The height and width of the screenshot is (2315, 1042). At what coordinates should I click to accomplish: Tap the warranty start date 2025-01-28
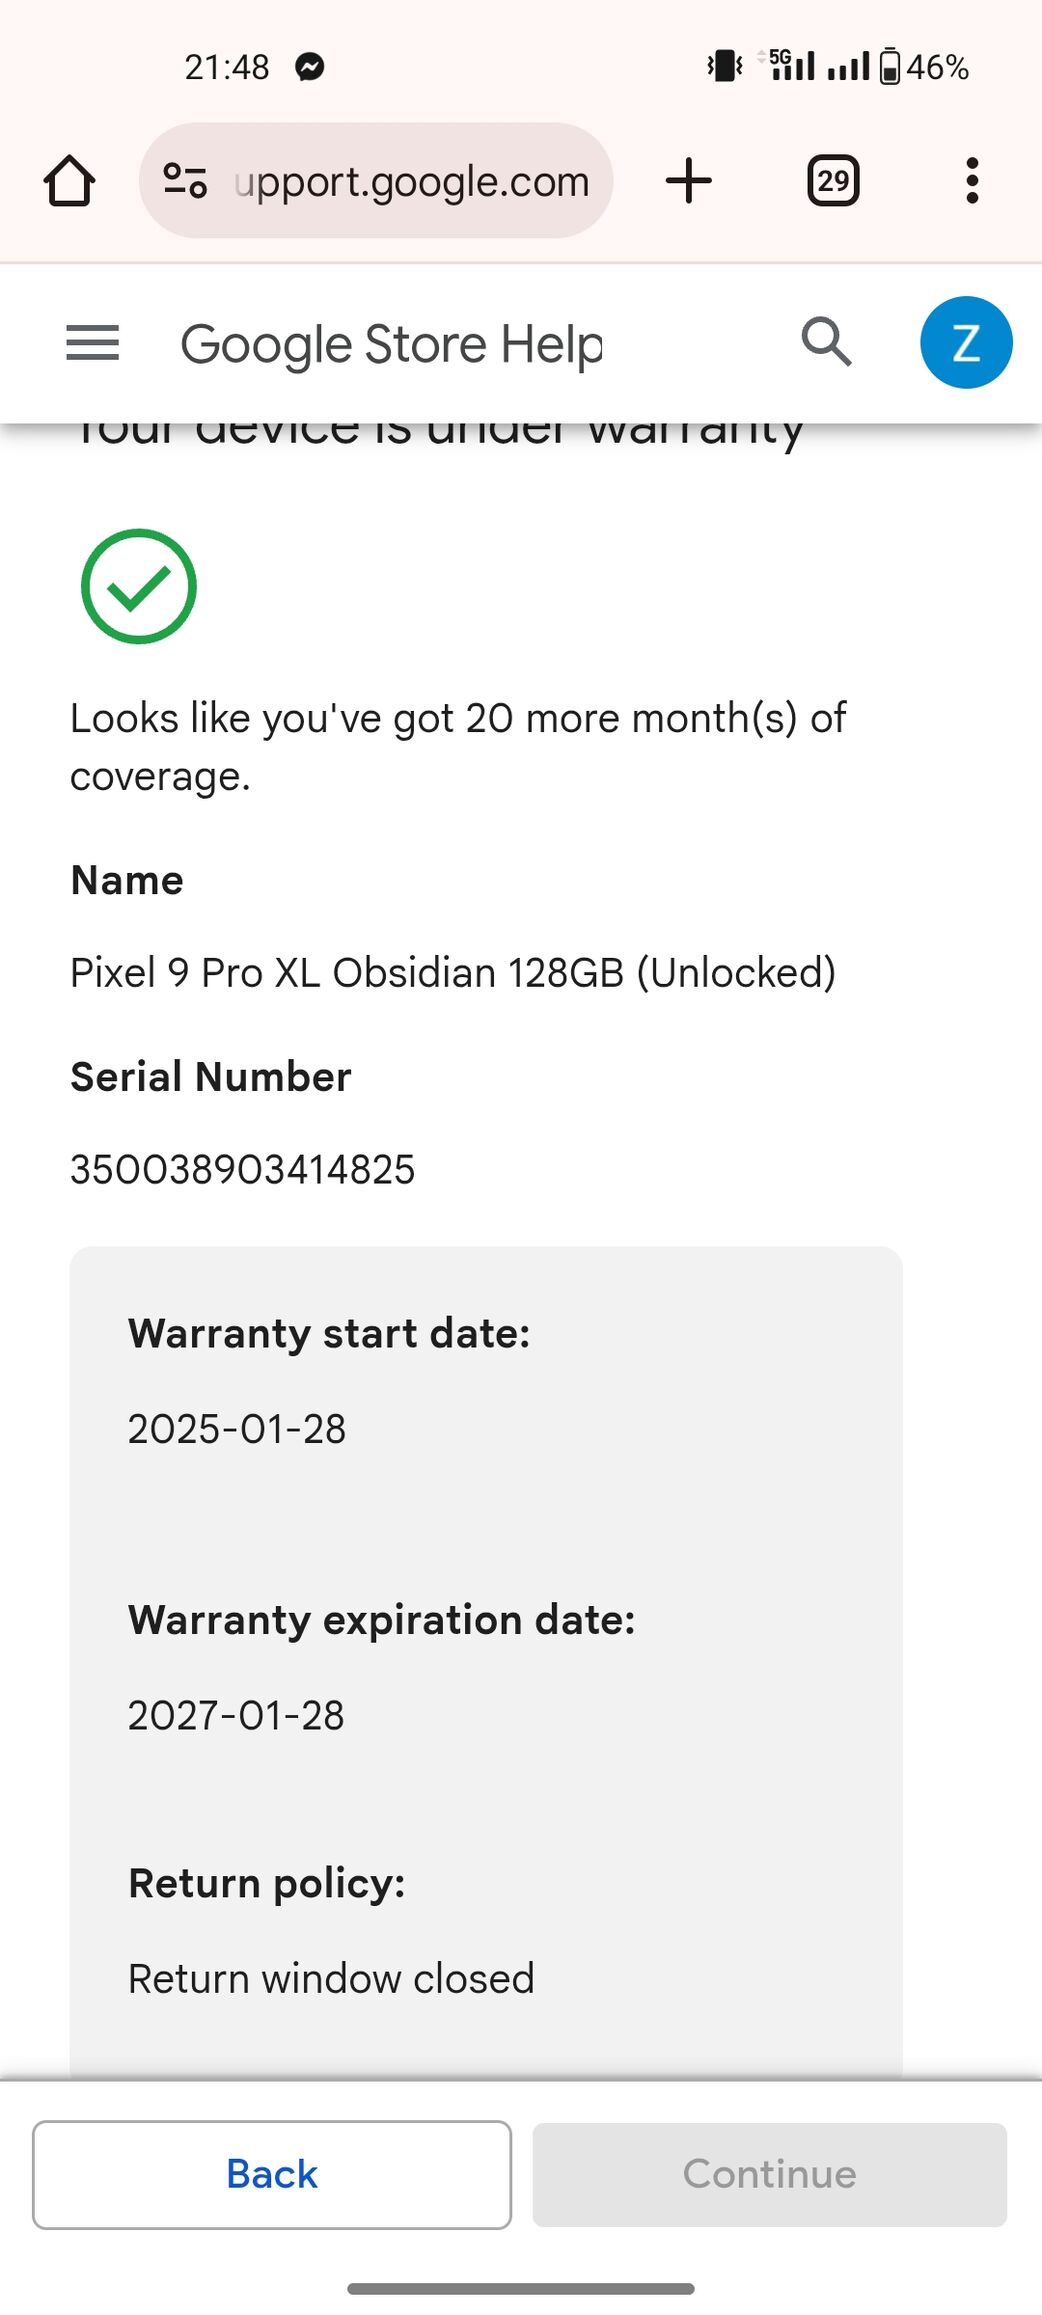[237, 1429]
